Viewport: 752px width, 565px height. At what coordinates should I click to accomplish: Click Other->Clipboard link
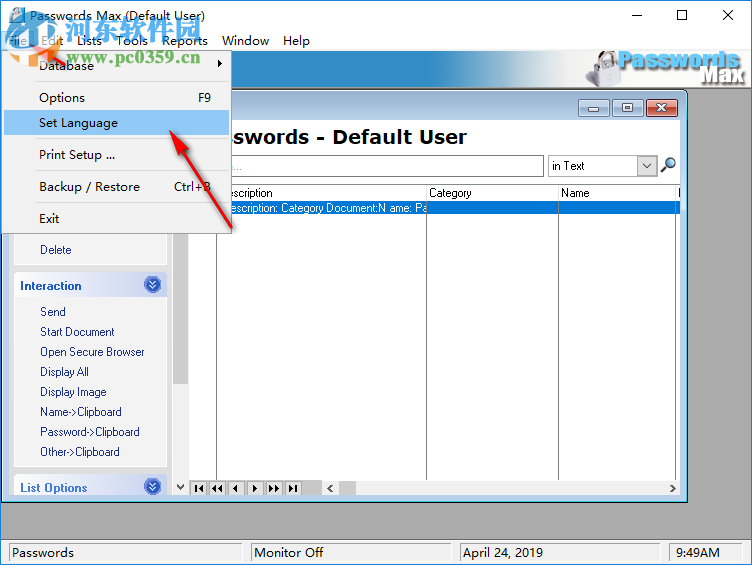pos(80,452)
